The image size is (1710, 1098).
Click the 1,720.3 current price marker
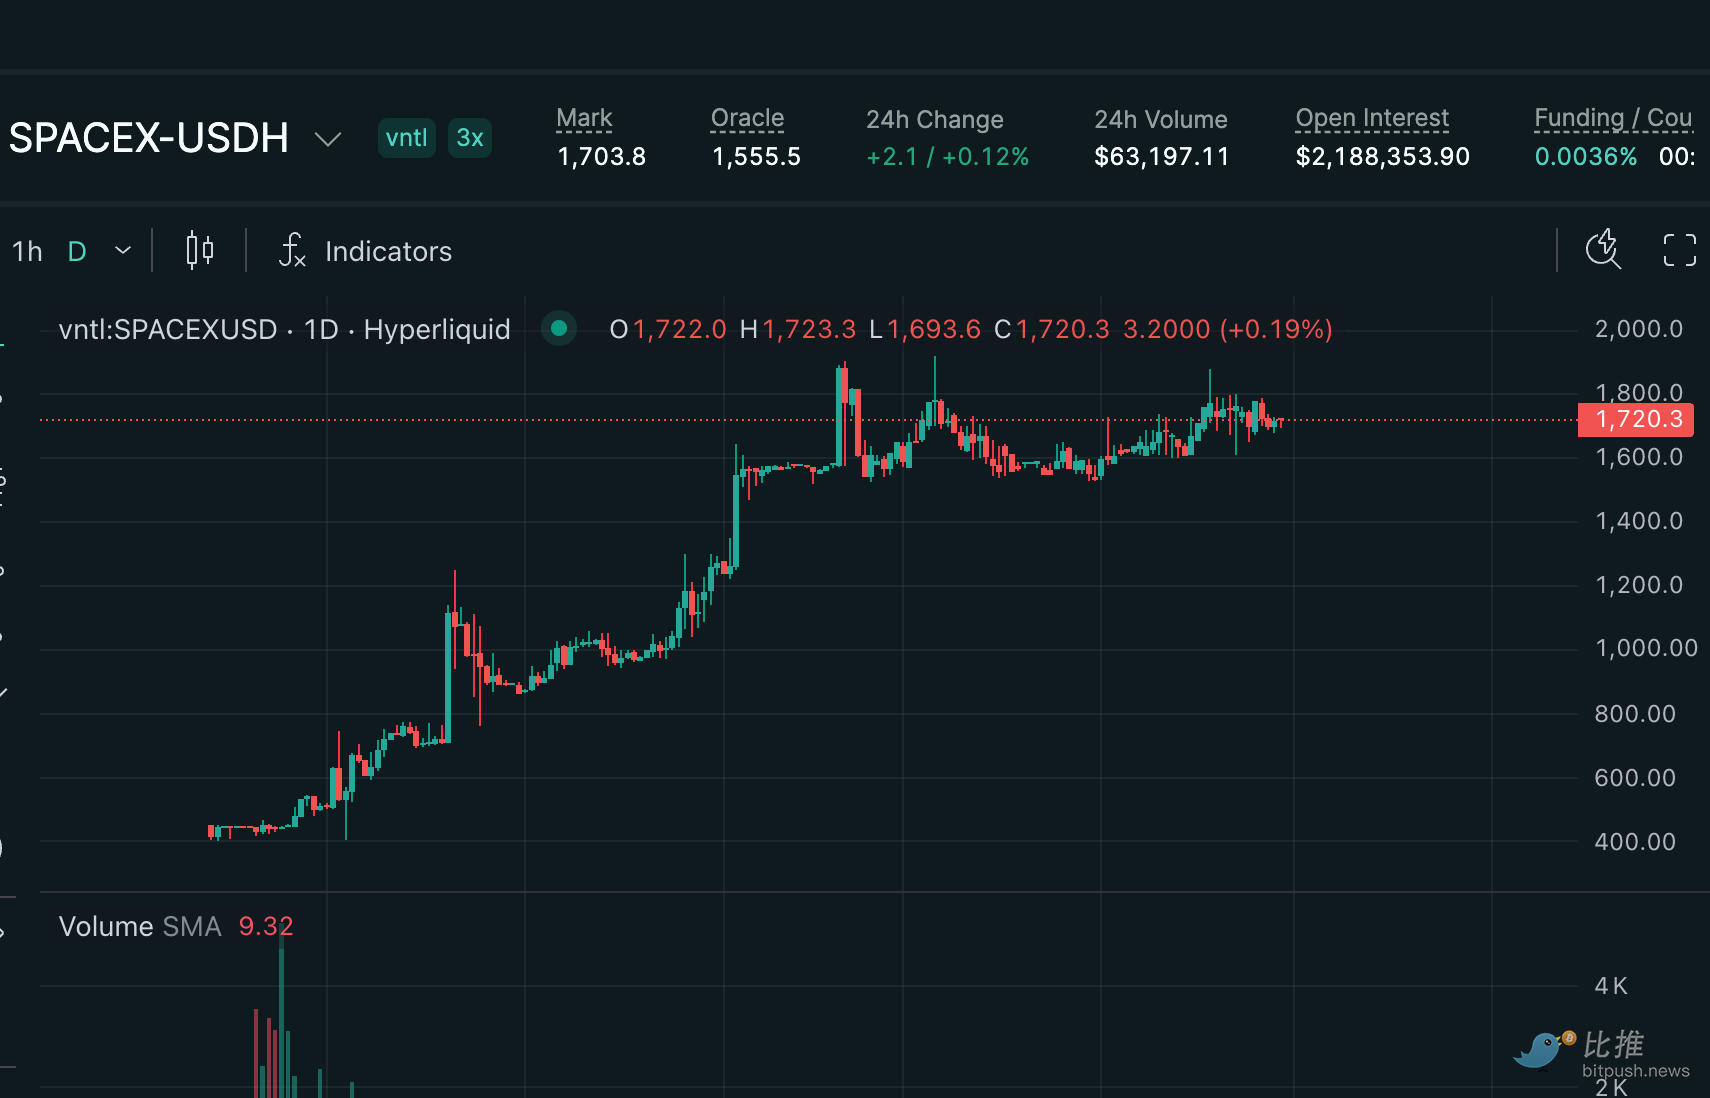(x=1636, y=419)
